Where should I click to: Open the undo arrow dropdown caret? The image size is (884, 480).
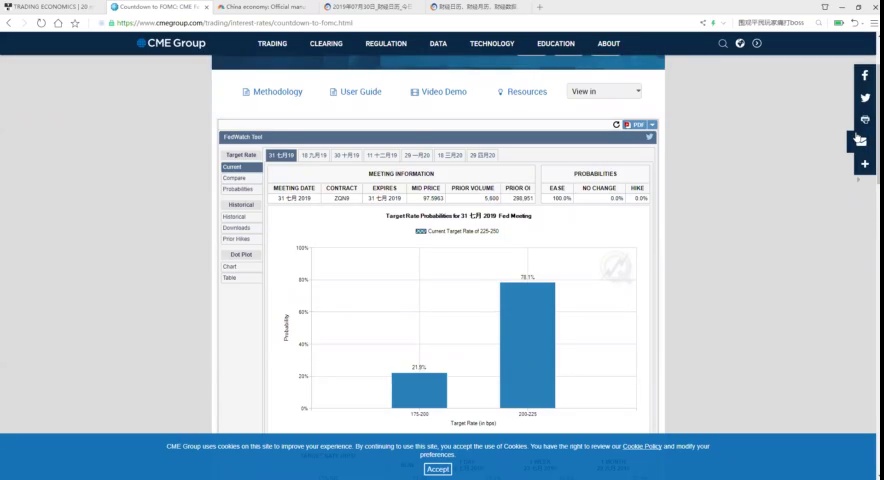tap(863, 24)
